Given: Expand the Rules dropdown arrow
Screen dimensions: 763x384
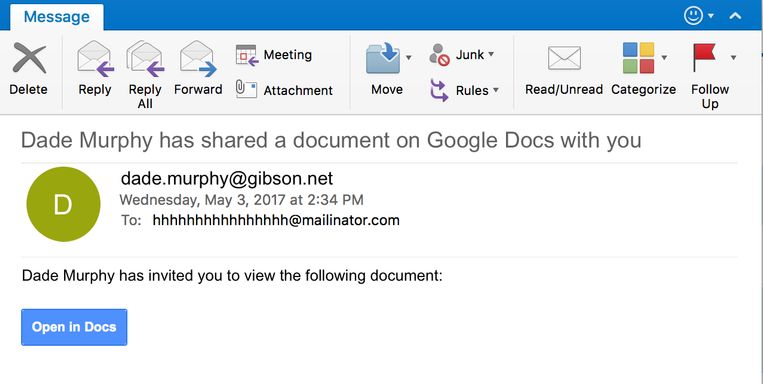Looking at the screenshot, I should 495,90.
